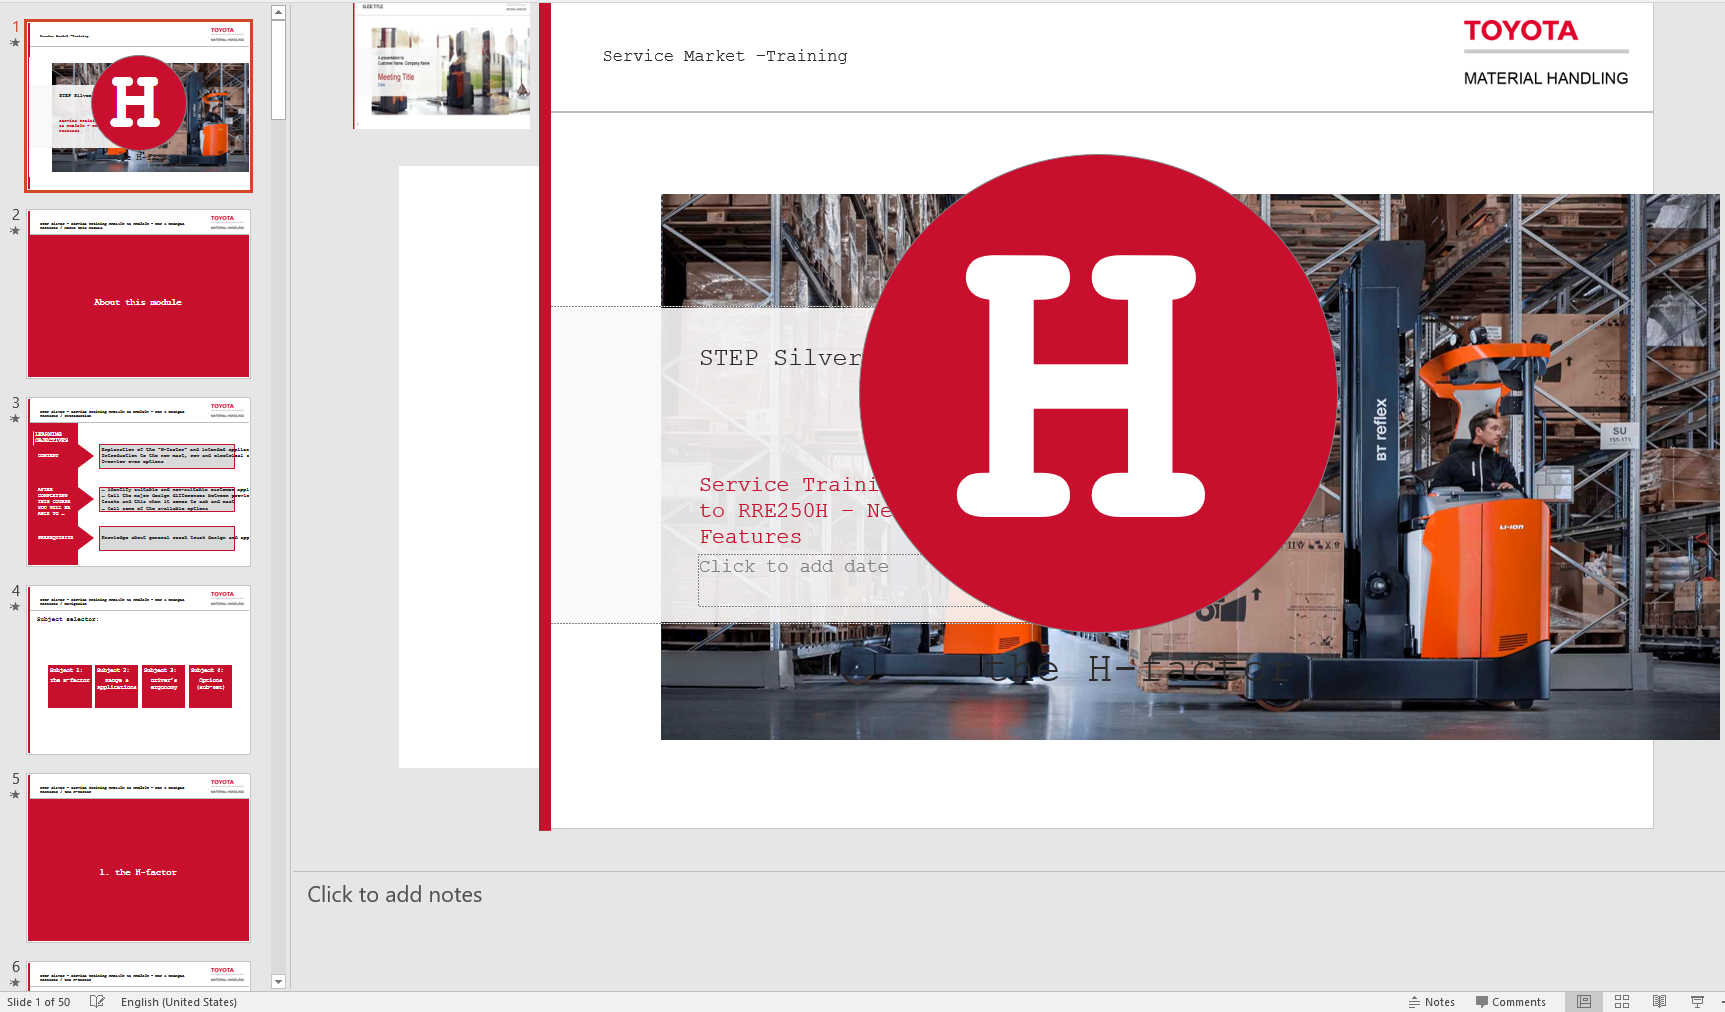Click the small off-slide presentation image
Viewport: 1725px width, 1012px height.
(443, 66)
